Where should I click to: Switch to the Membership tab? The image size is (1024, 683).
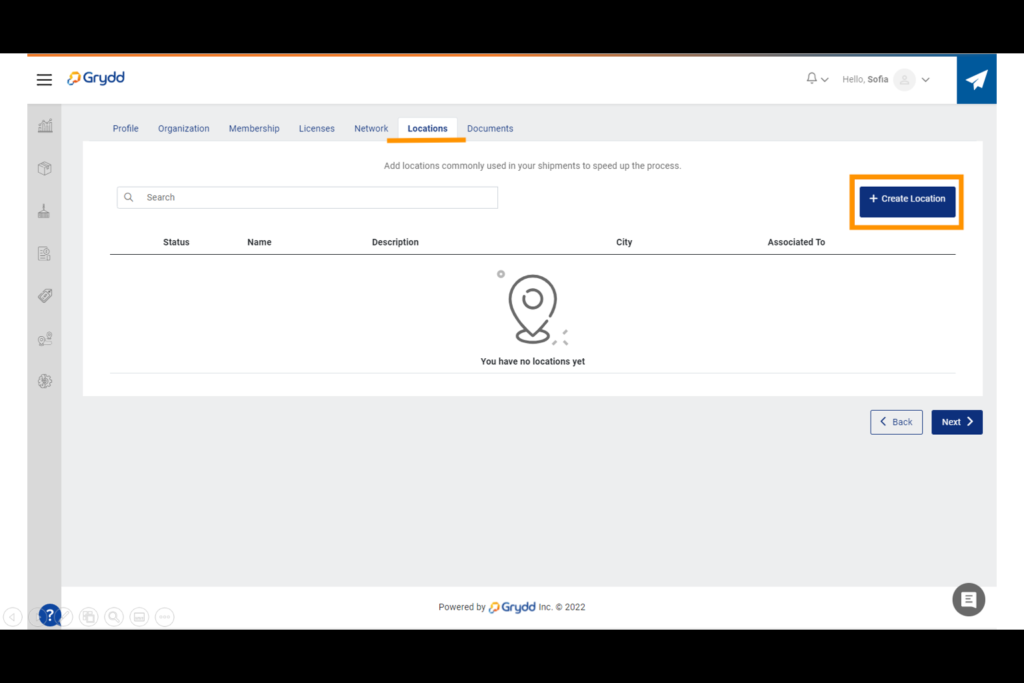(254, 129)
